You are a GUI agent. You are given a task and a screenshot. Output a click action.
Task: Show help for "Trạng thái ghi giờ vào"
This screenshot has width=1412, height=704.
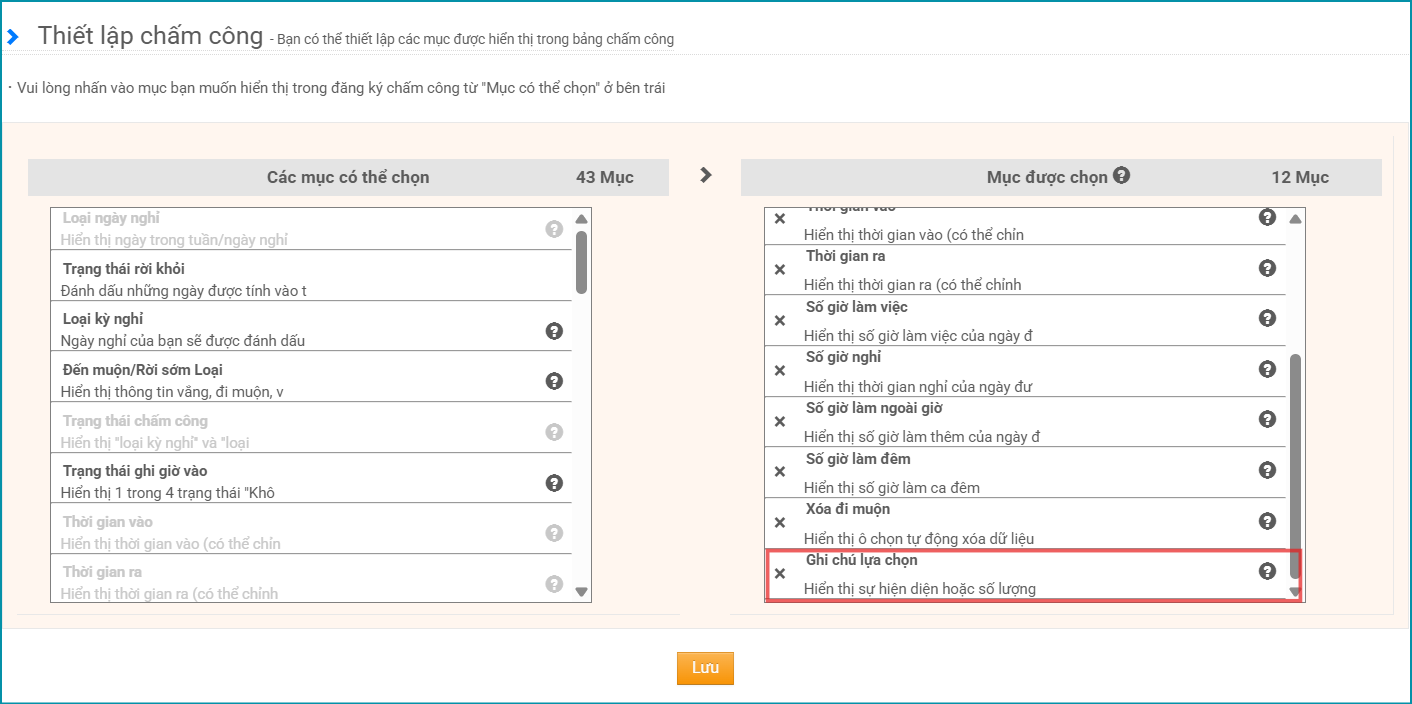(554, 482)
